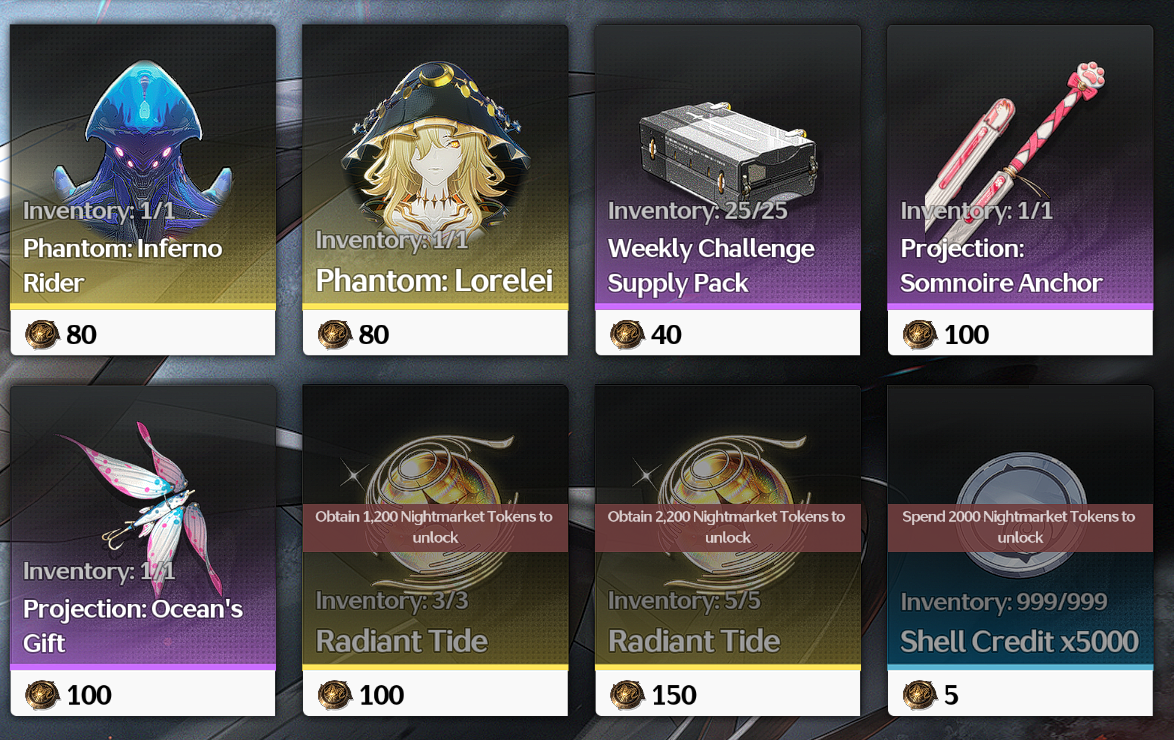Click the token coin icon beside price 5
Screen dimensions: 1174x740
click(919, 695)
